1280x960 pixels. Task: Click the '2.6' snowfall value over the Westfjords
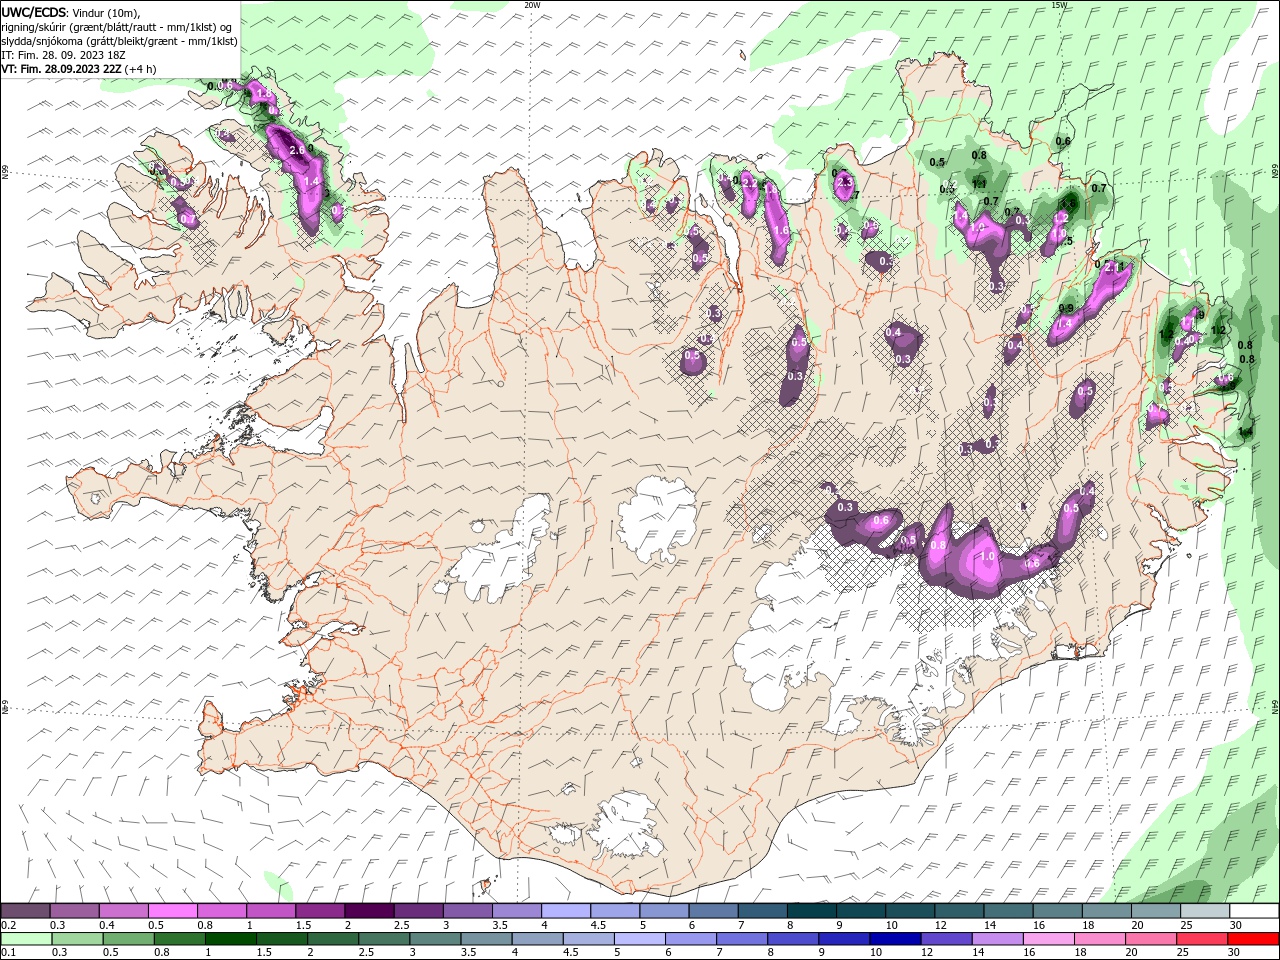296,150
